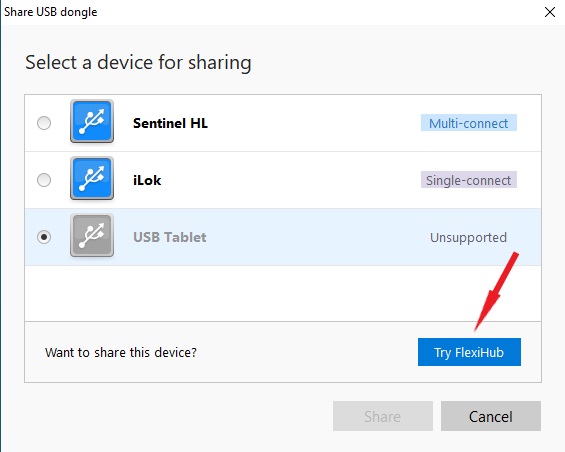Close the Share USB dongle dialog
Image resolution: width=565 pixels, height=452 pixels.
pyautogui.click(x=550, y=12)
